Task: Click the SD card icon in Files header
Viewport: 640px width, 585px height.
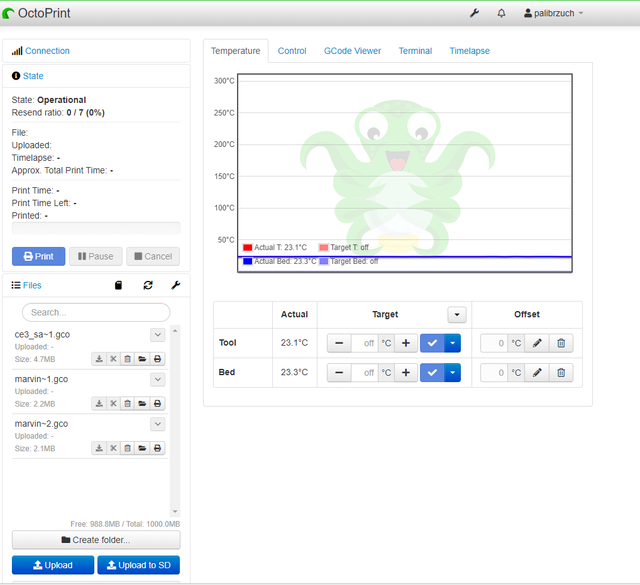Action: pos(118,285)
